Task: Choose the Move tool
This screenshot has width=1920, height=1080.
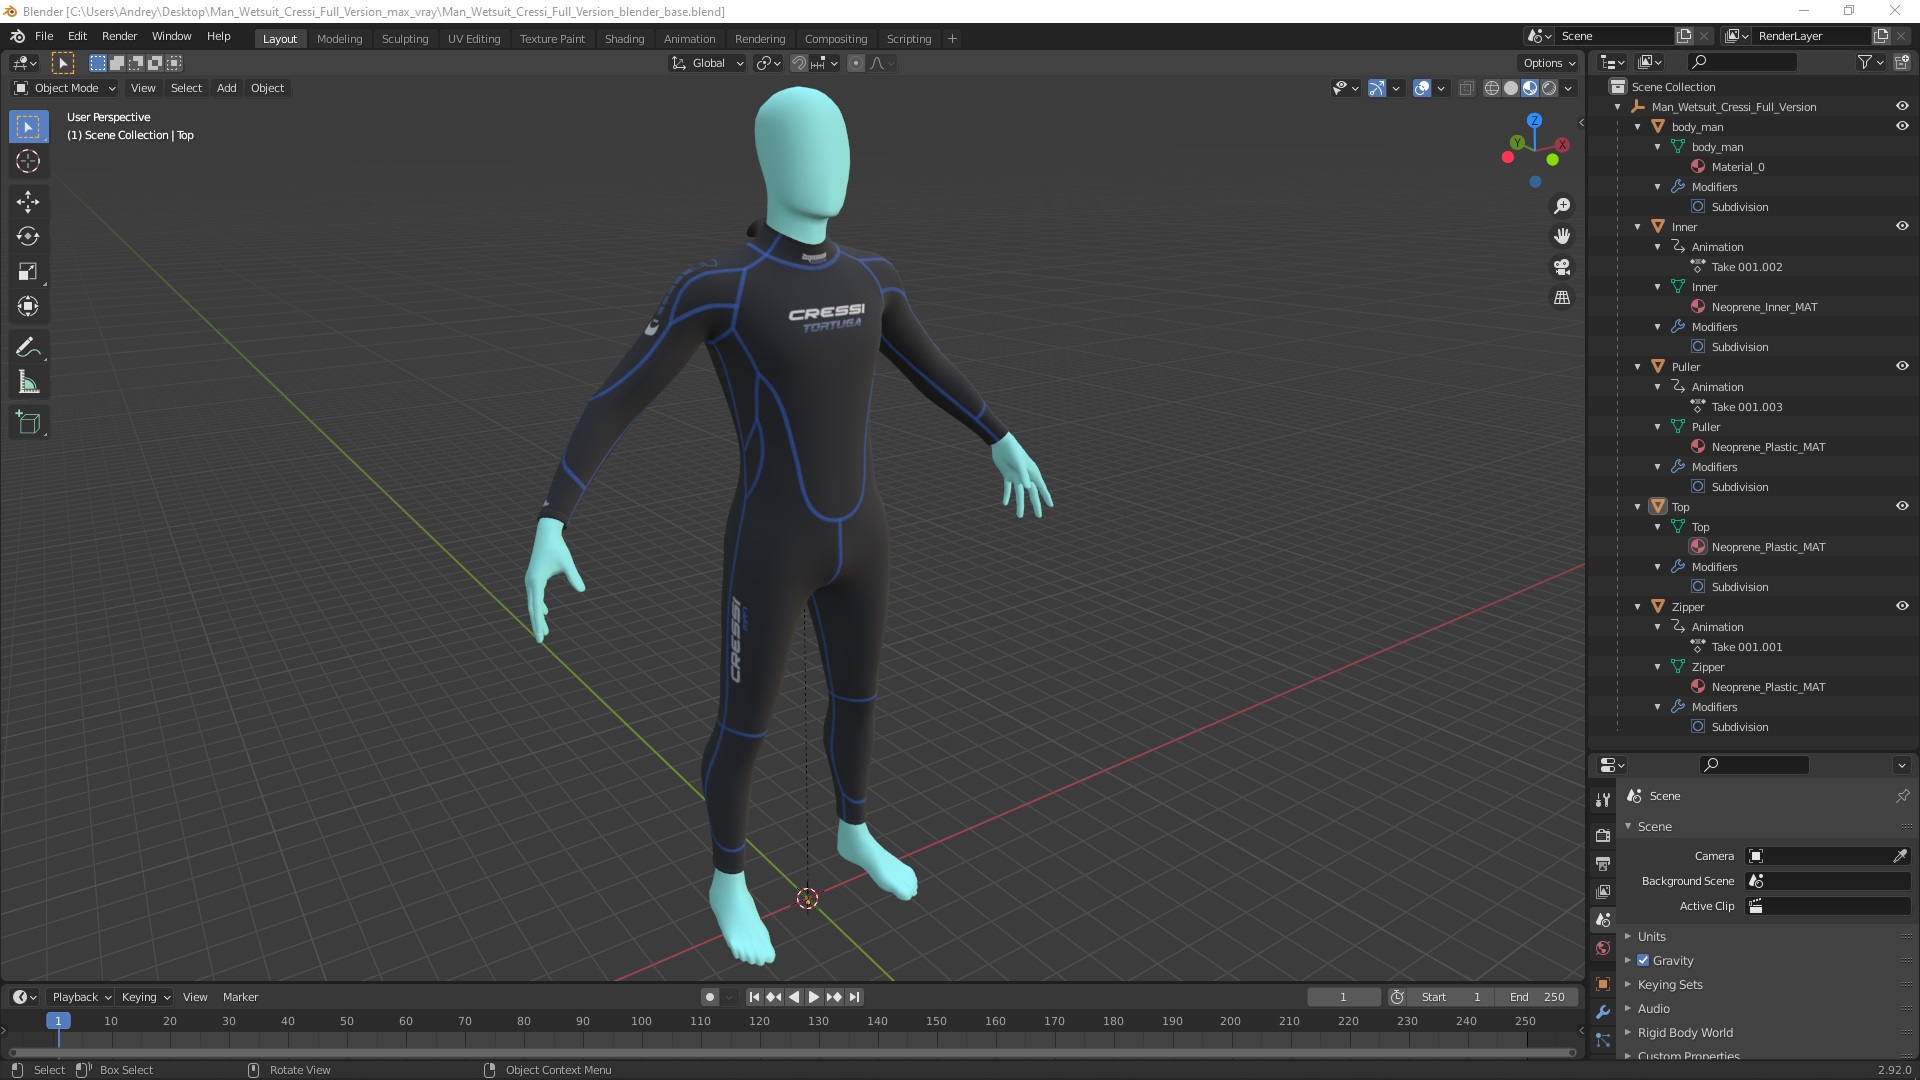Action: (28, 202)
